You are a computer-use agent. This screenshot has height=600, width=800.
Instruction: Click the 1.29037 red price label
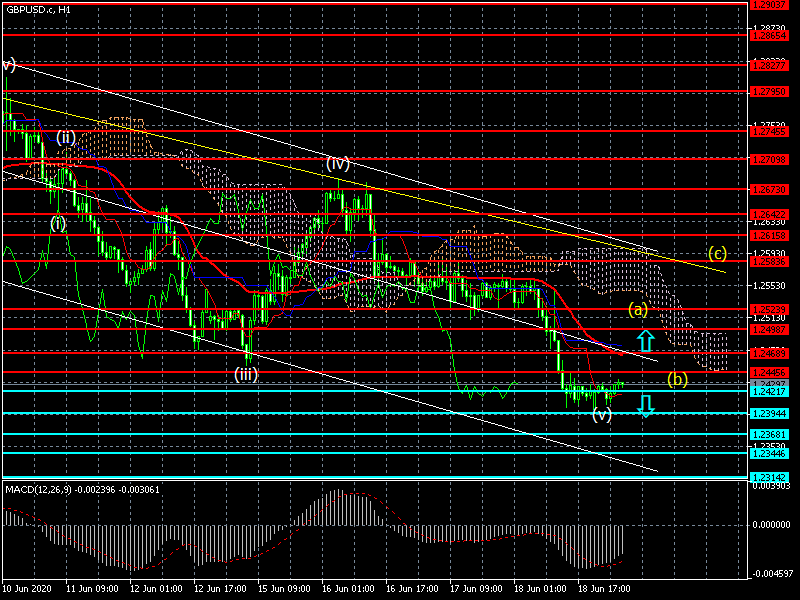(768, 5)
